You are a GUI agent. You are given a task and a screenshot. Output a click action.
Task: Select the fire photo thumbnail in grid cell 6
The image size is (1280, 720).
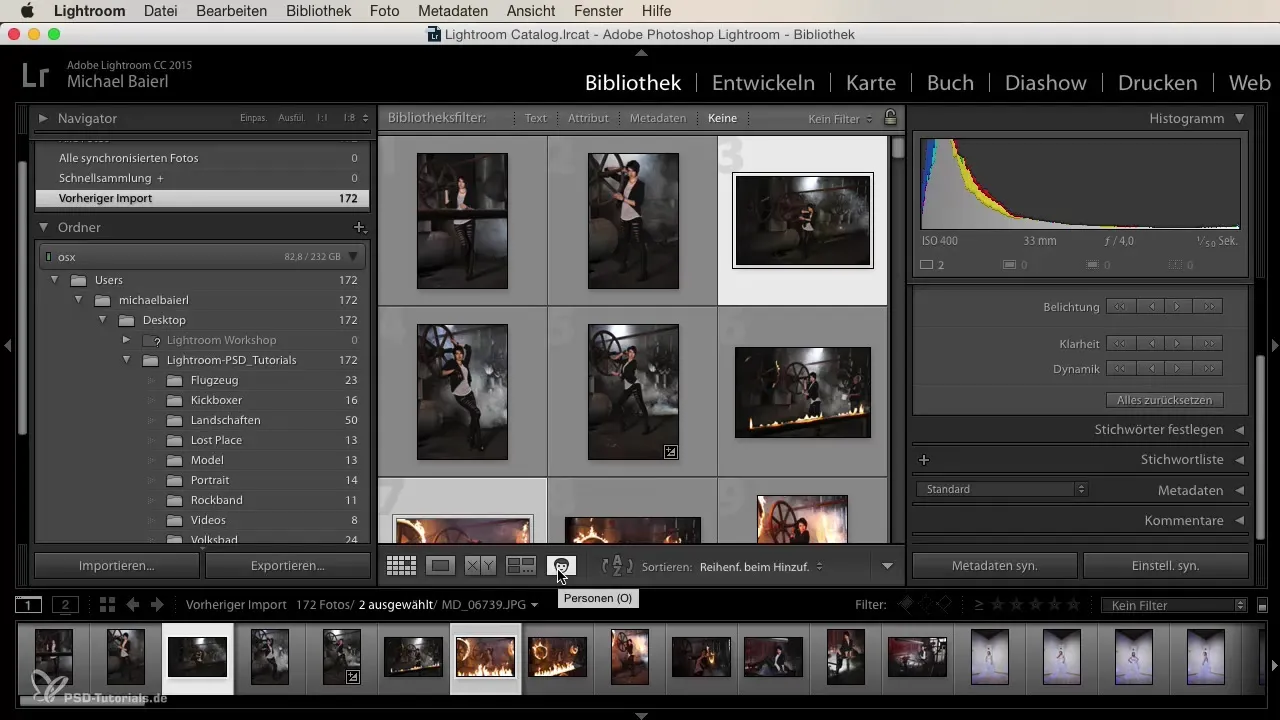pyautogui.click(x=802, y=393)
